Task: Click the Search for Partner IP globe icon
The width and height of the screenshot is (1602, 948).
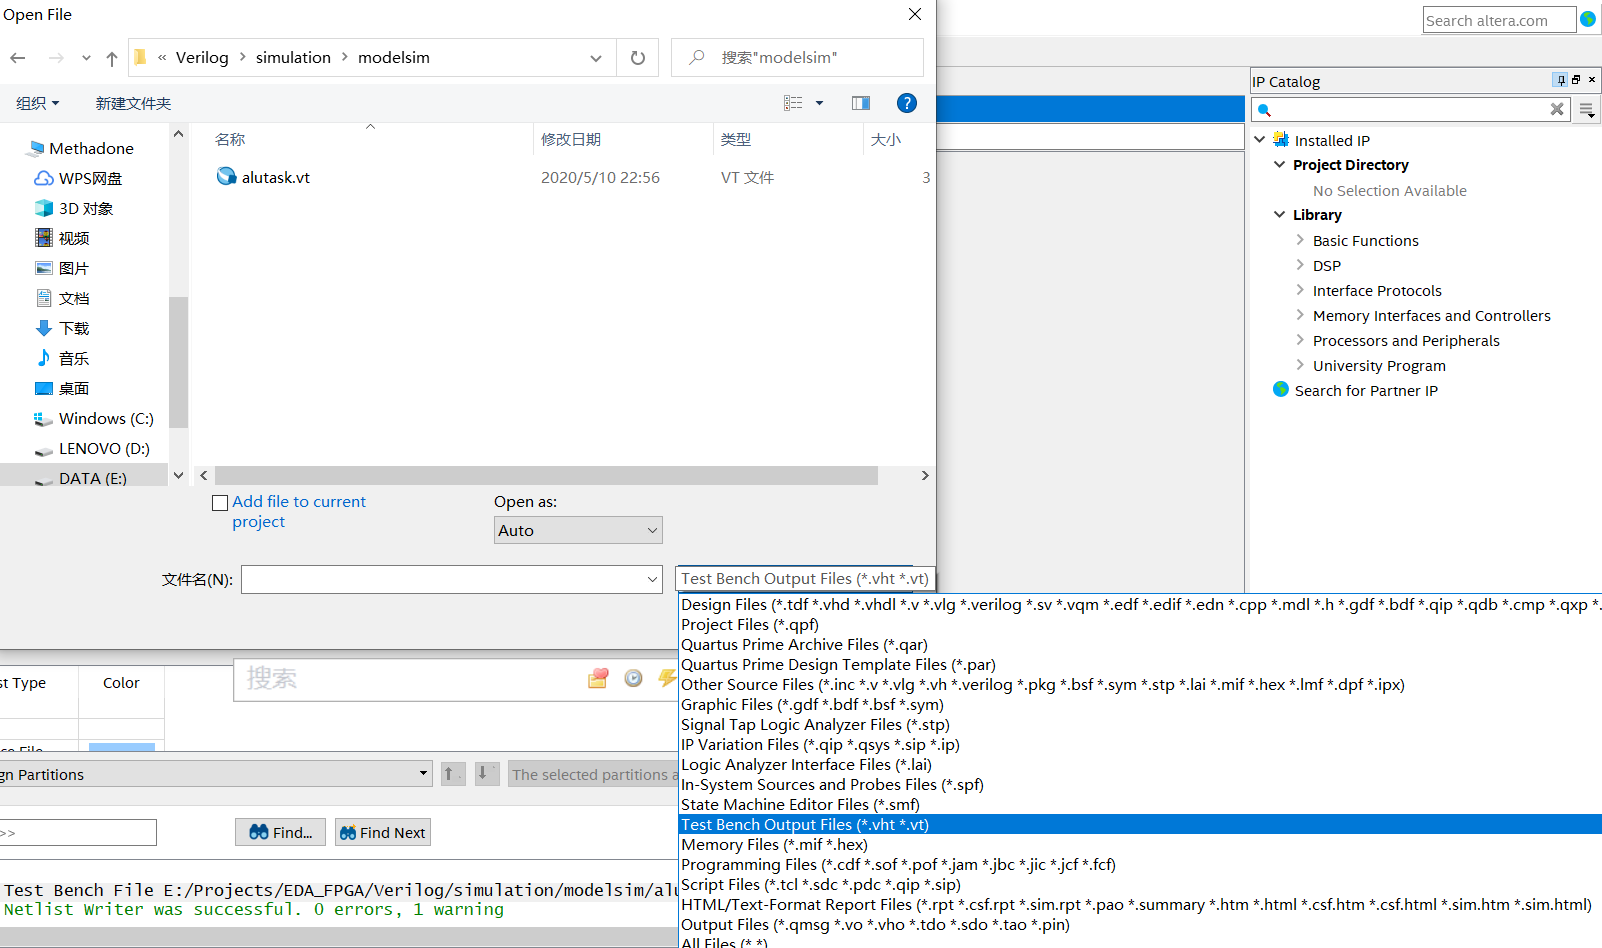Action: coord(1281,390)
